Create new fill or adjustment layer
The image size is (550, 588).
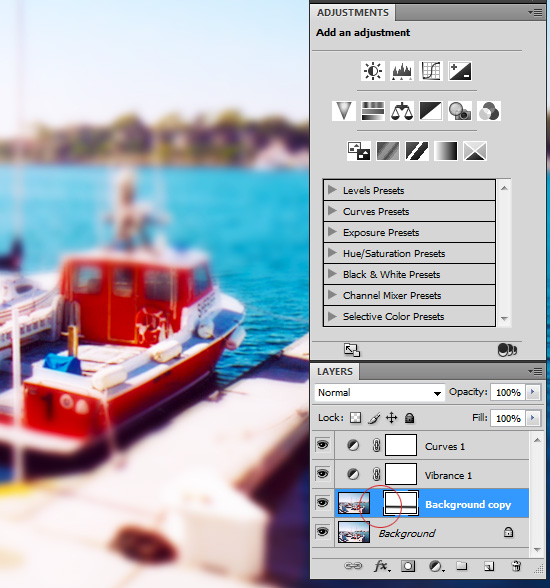pyautogui.click(x=436, y=566)
